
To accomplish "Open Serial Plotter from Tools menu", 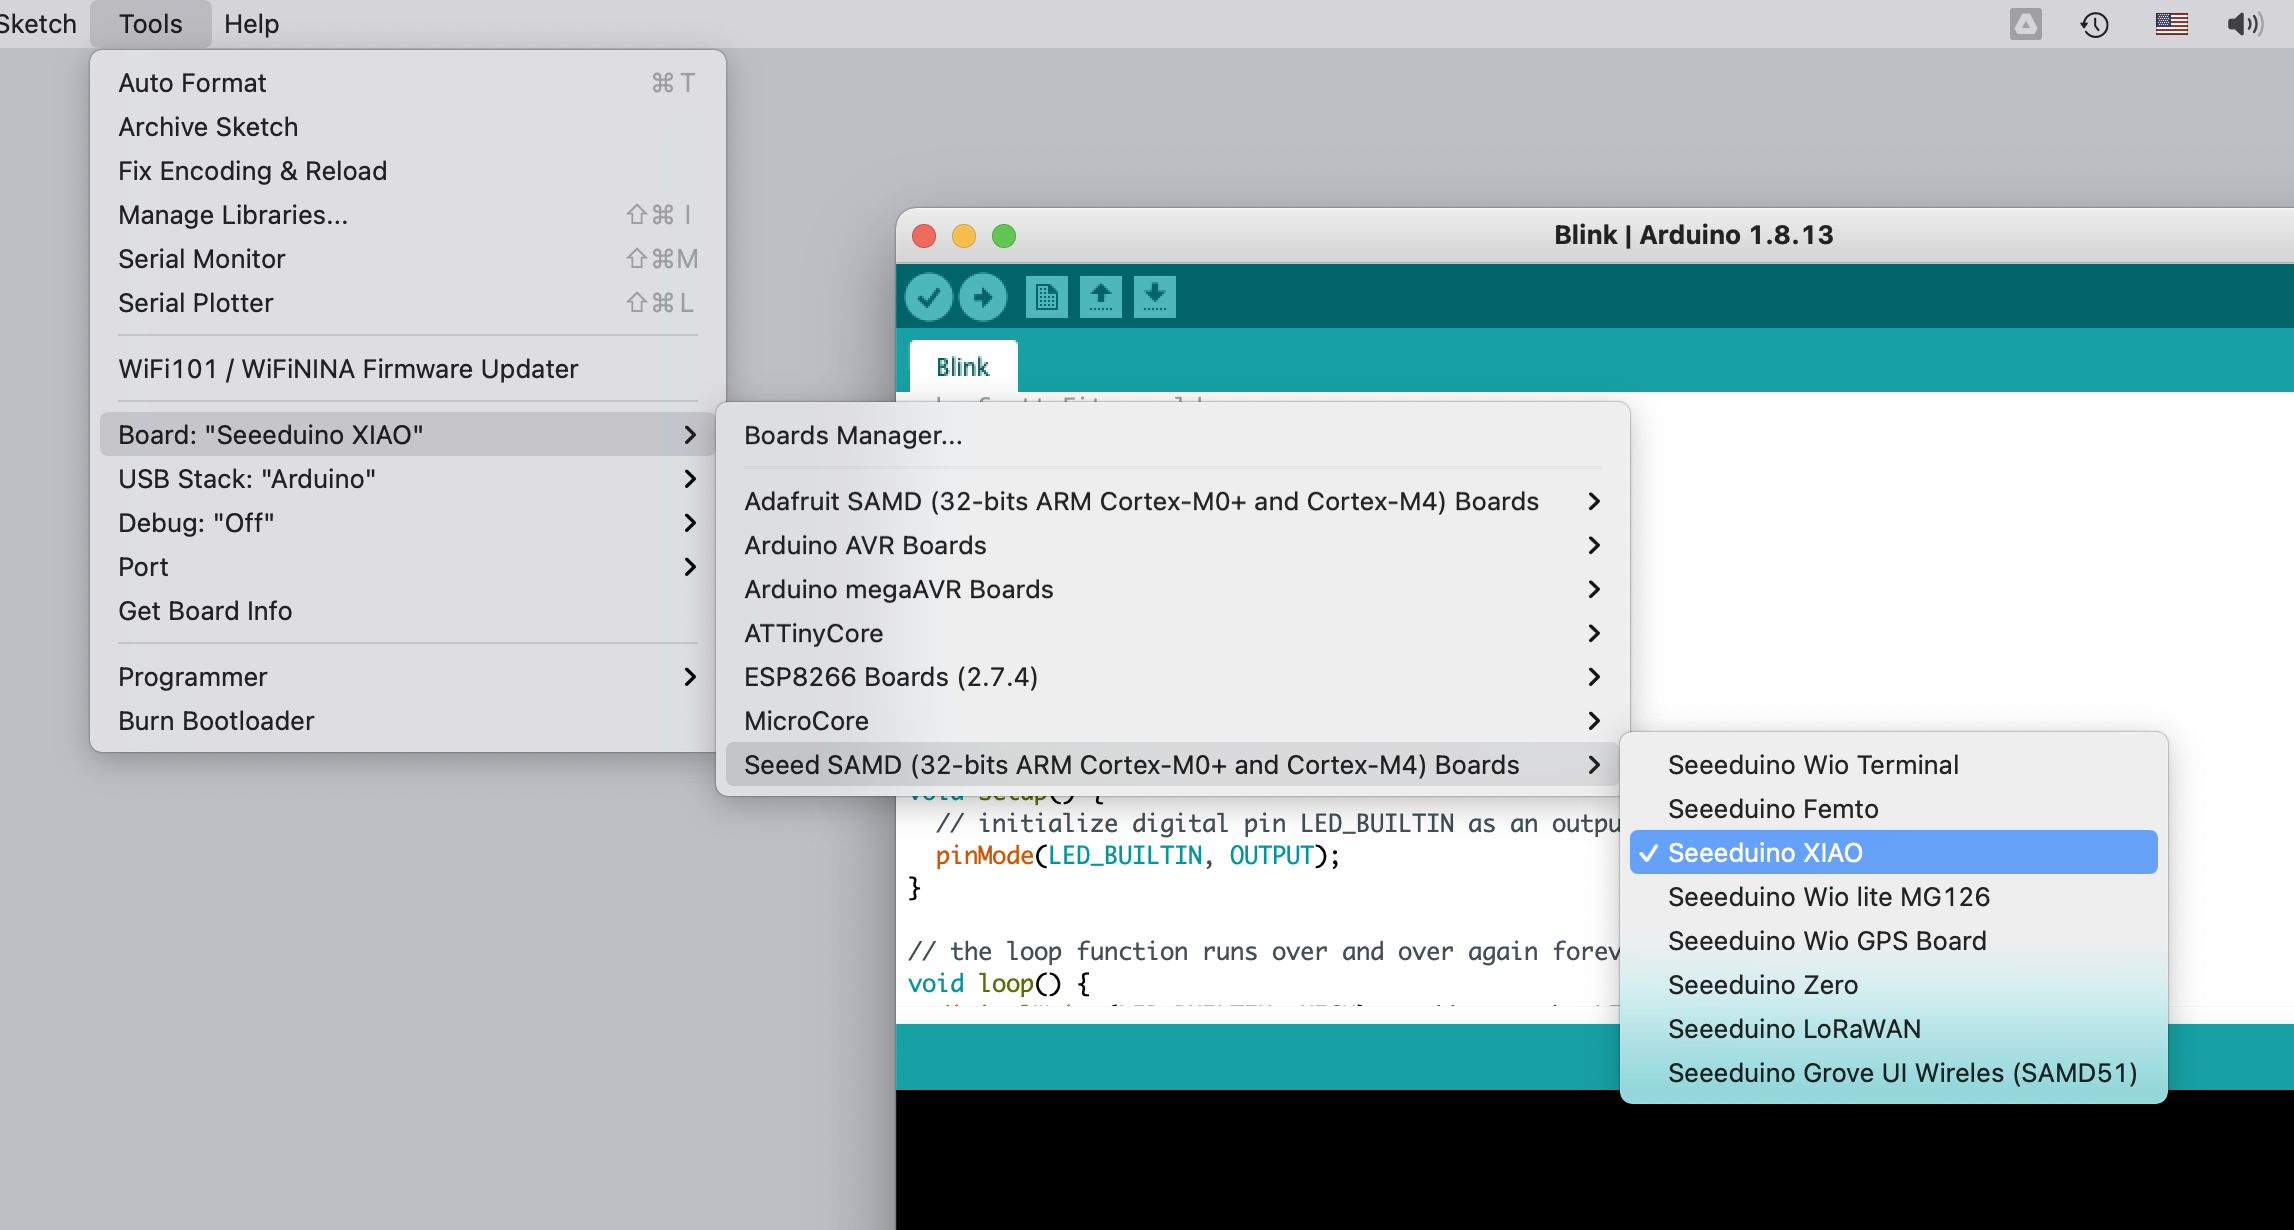I will point(407,302).
